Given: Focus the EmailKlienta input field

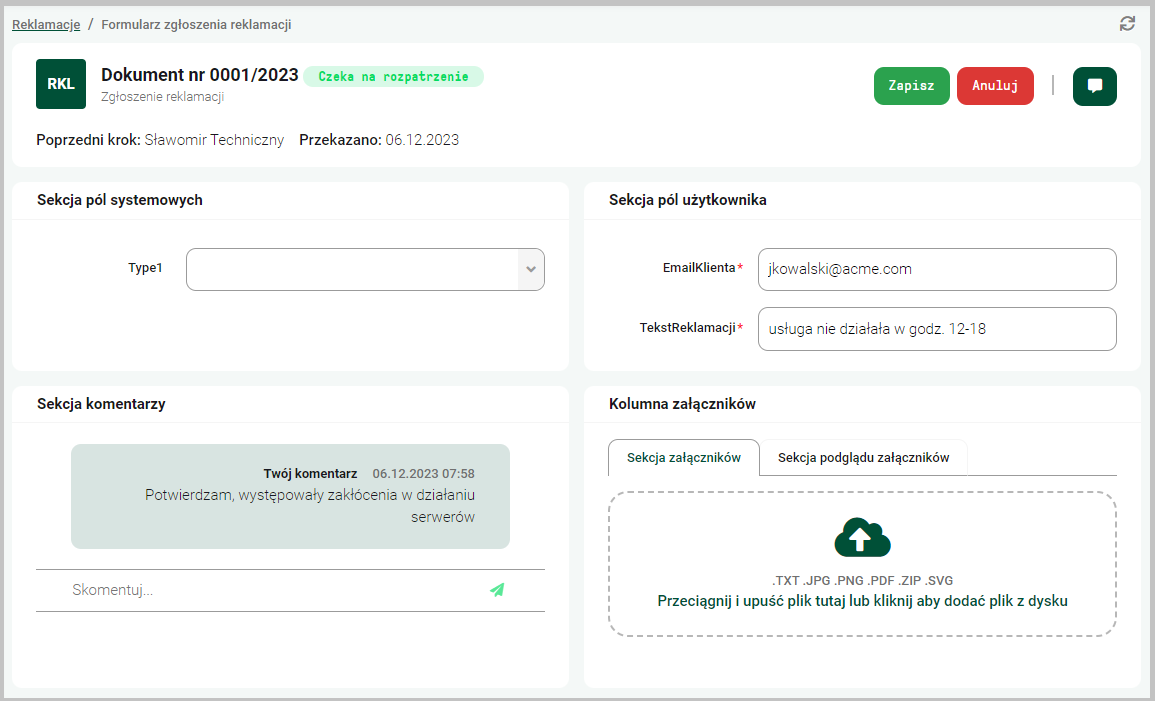Looking at the screenshot, I should [x=936, y=269].
